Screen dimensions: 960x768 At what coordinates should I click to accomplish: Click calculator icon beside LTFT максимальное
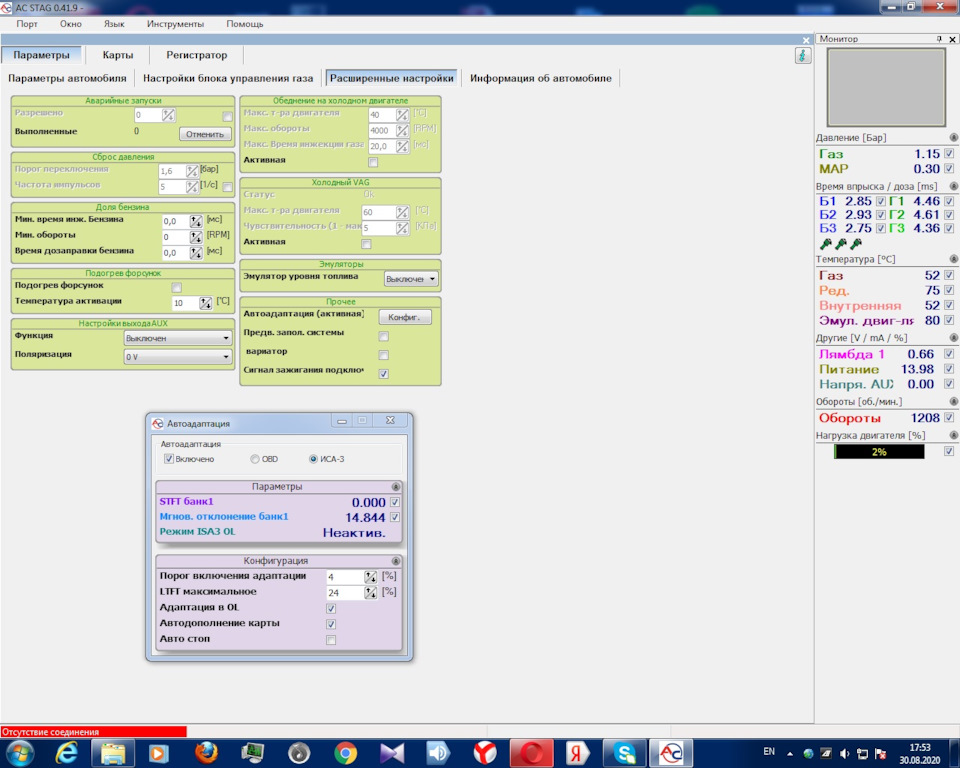tap(370, 592)
